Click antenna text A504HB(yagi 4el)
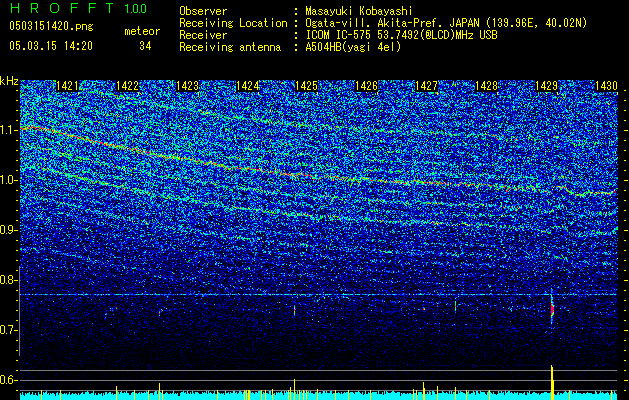The height and width of the screenshot is (400, 629). pos(353,47)
